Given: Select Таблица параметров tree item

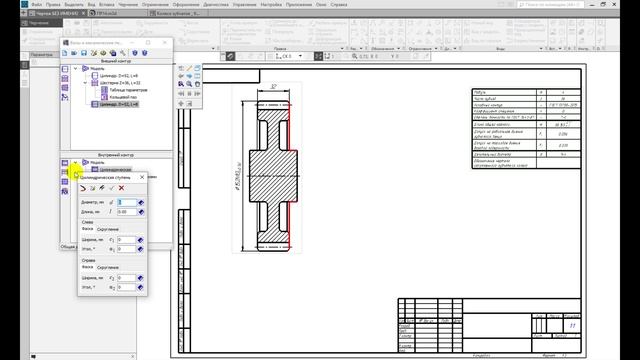Looking at the screenshot, I should click(128, 90).
